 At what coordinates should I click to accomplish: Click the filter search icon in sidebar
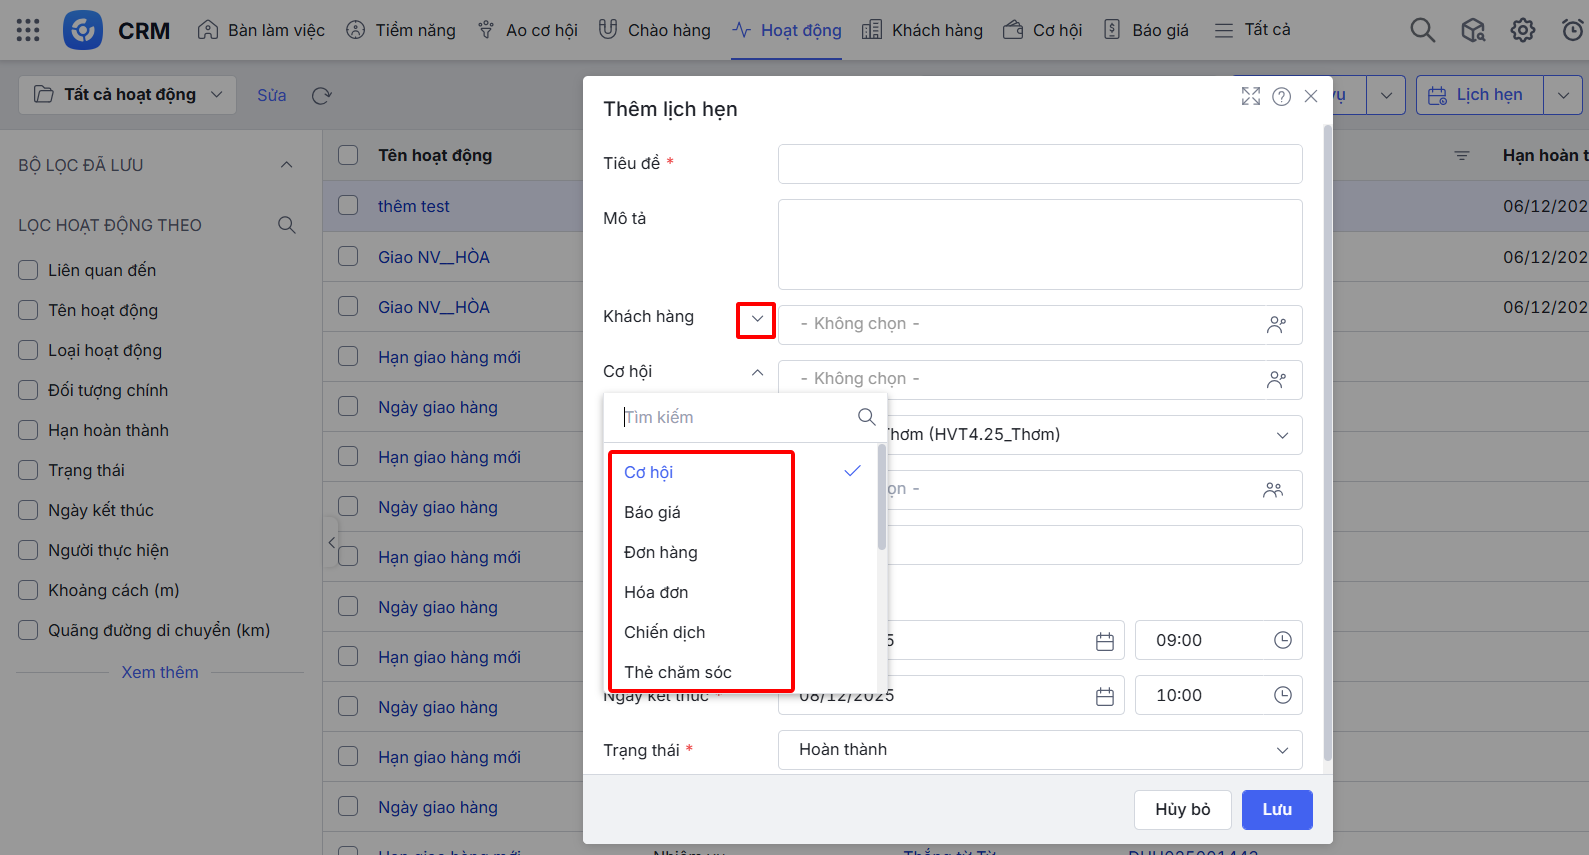(x=287, y=225)
